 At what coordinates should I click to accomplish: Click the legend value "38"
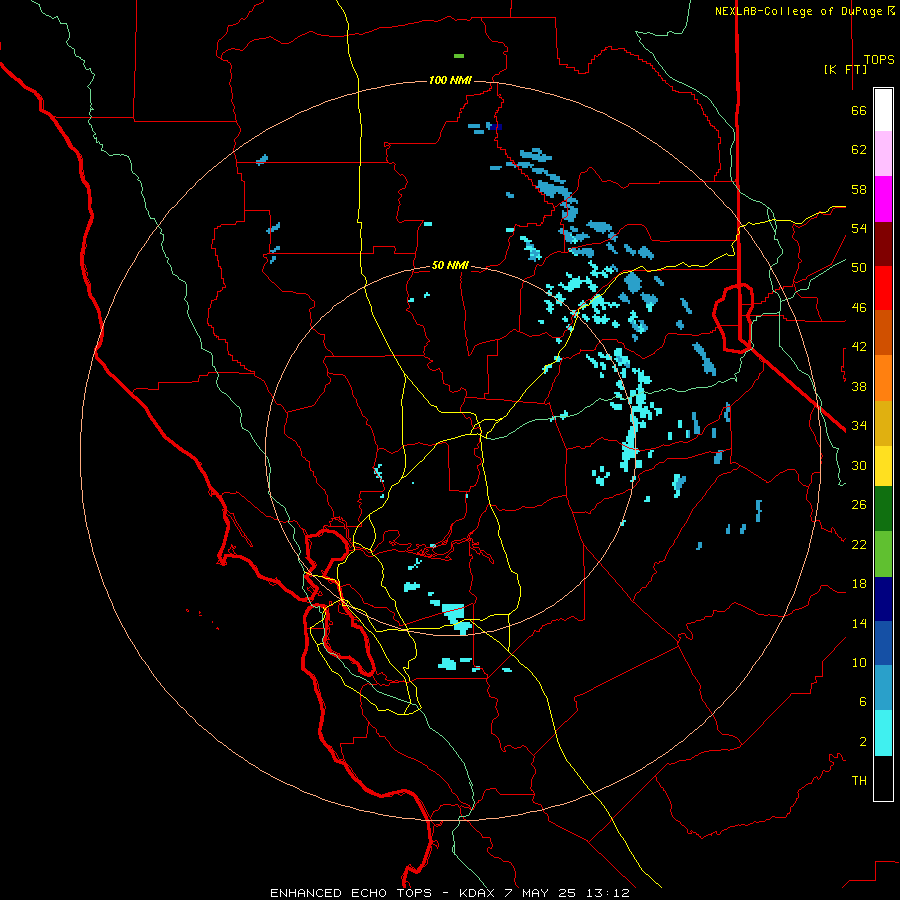tap(859, 386)
